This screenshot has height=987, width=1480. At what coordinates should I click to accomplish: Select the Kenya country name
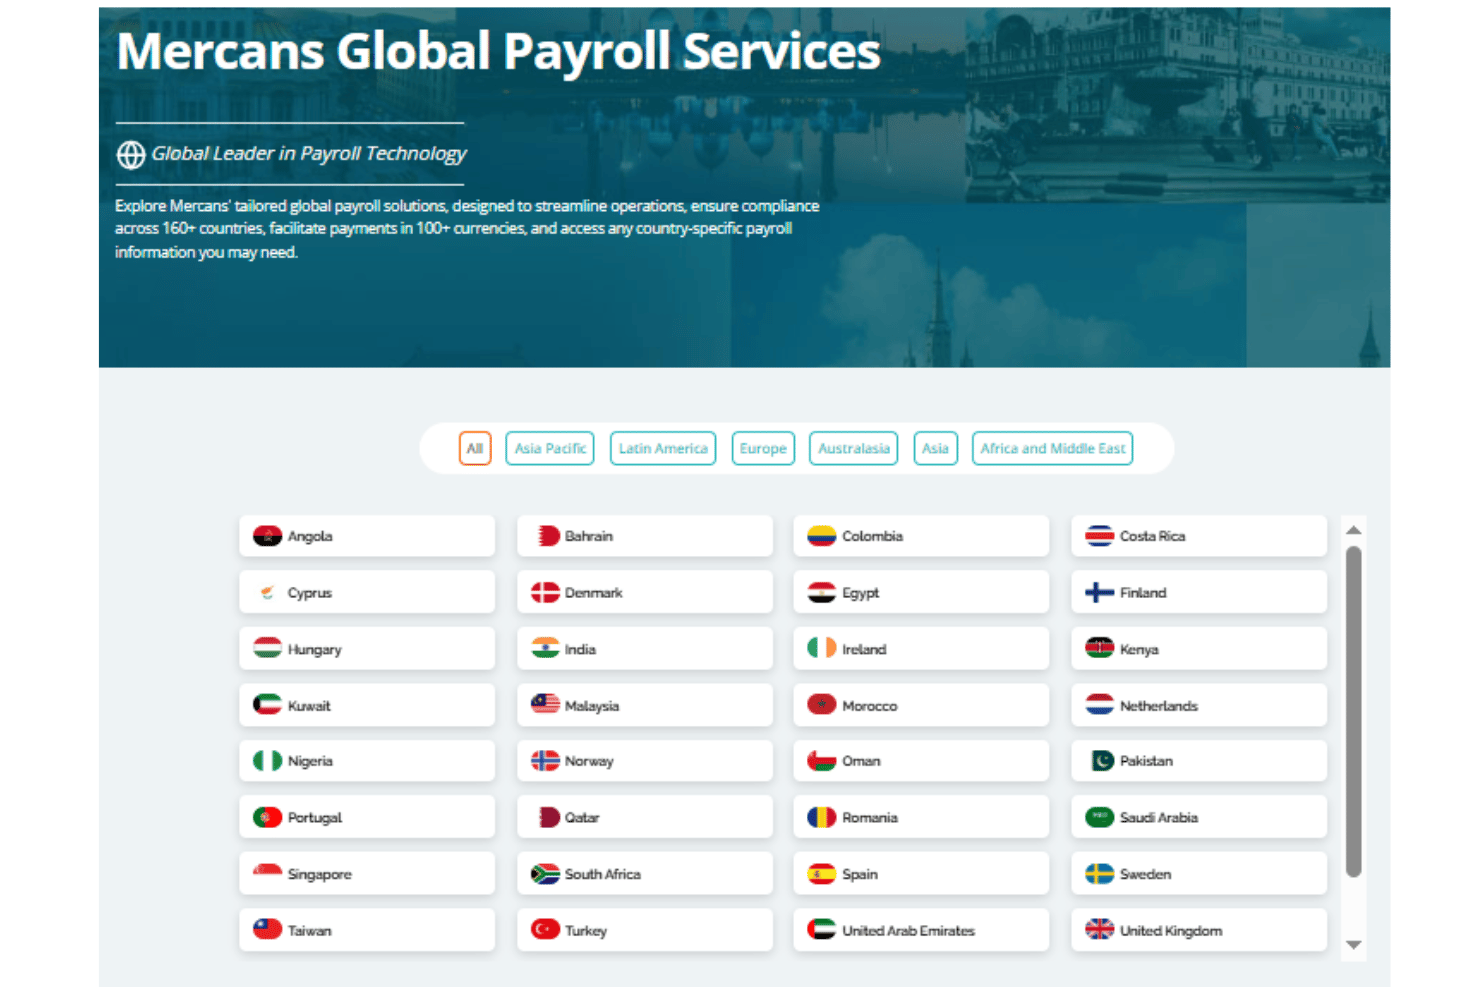click(x=1139, y=650)
